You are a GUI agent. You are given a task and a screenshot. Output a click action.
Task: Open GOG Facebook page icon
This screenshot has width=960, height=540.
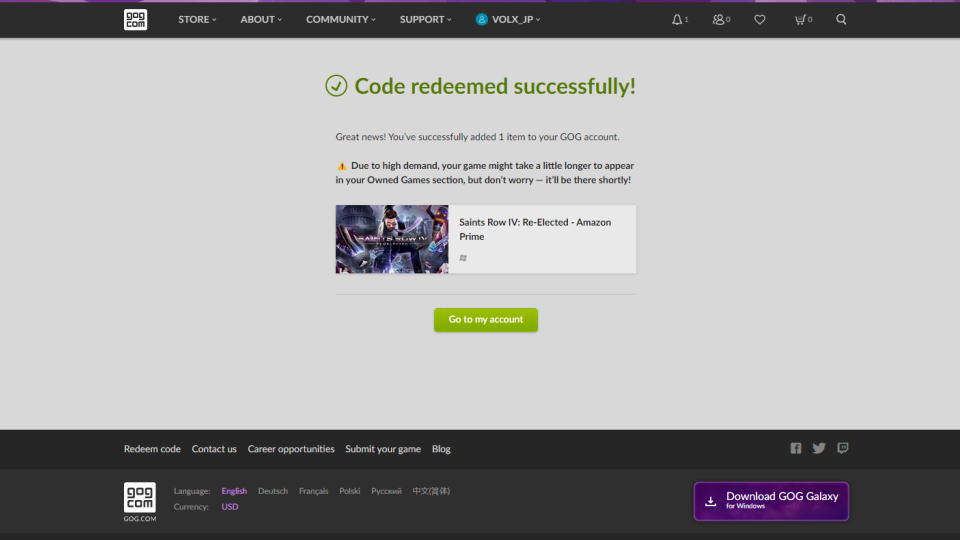795,448
